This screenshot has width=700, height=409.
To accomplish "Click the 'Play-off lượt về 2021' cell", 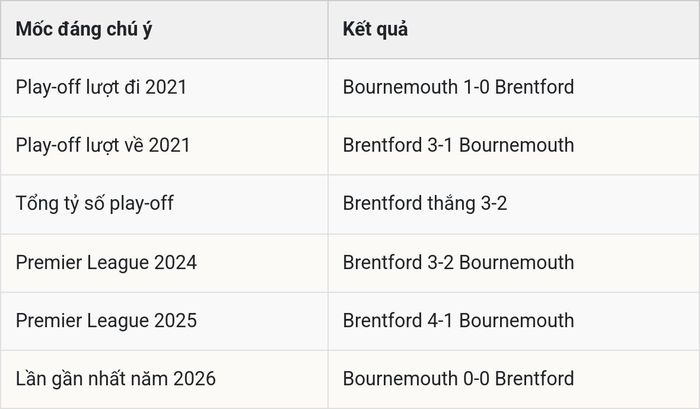I will coord(164,146).
